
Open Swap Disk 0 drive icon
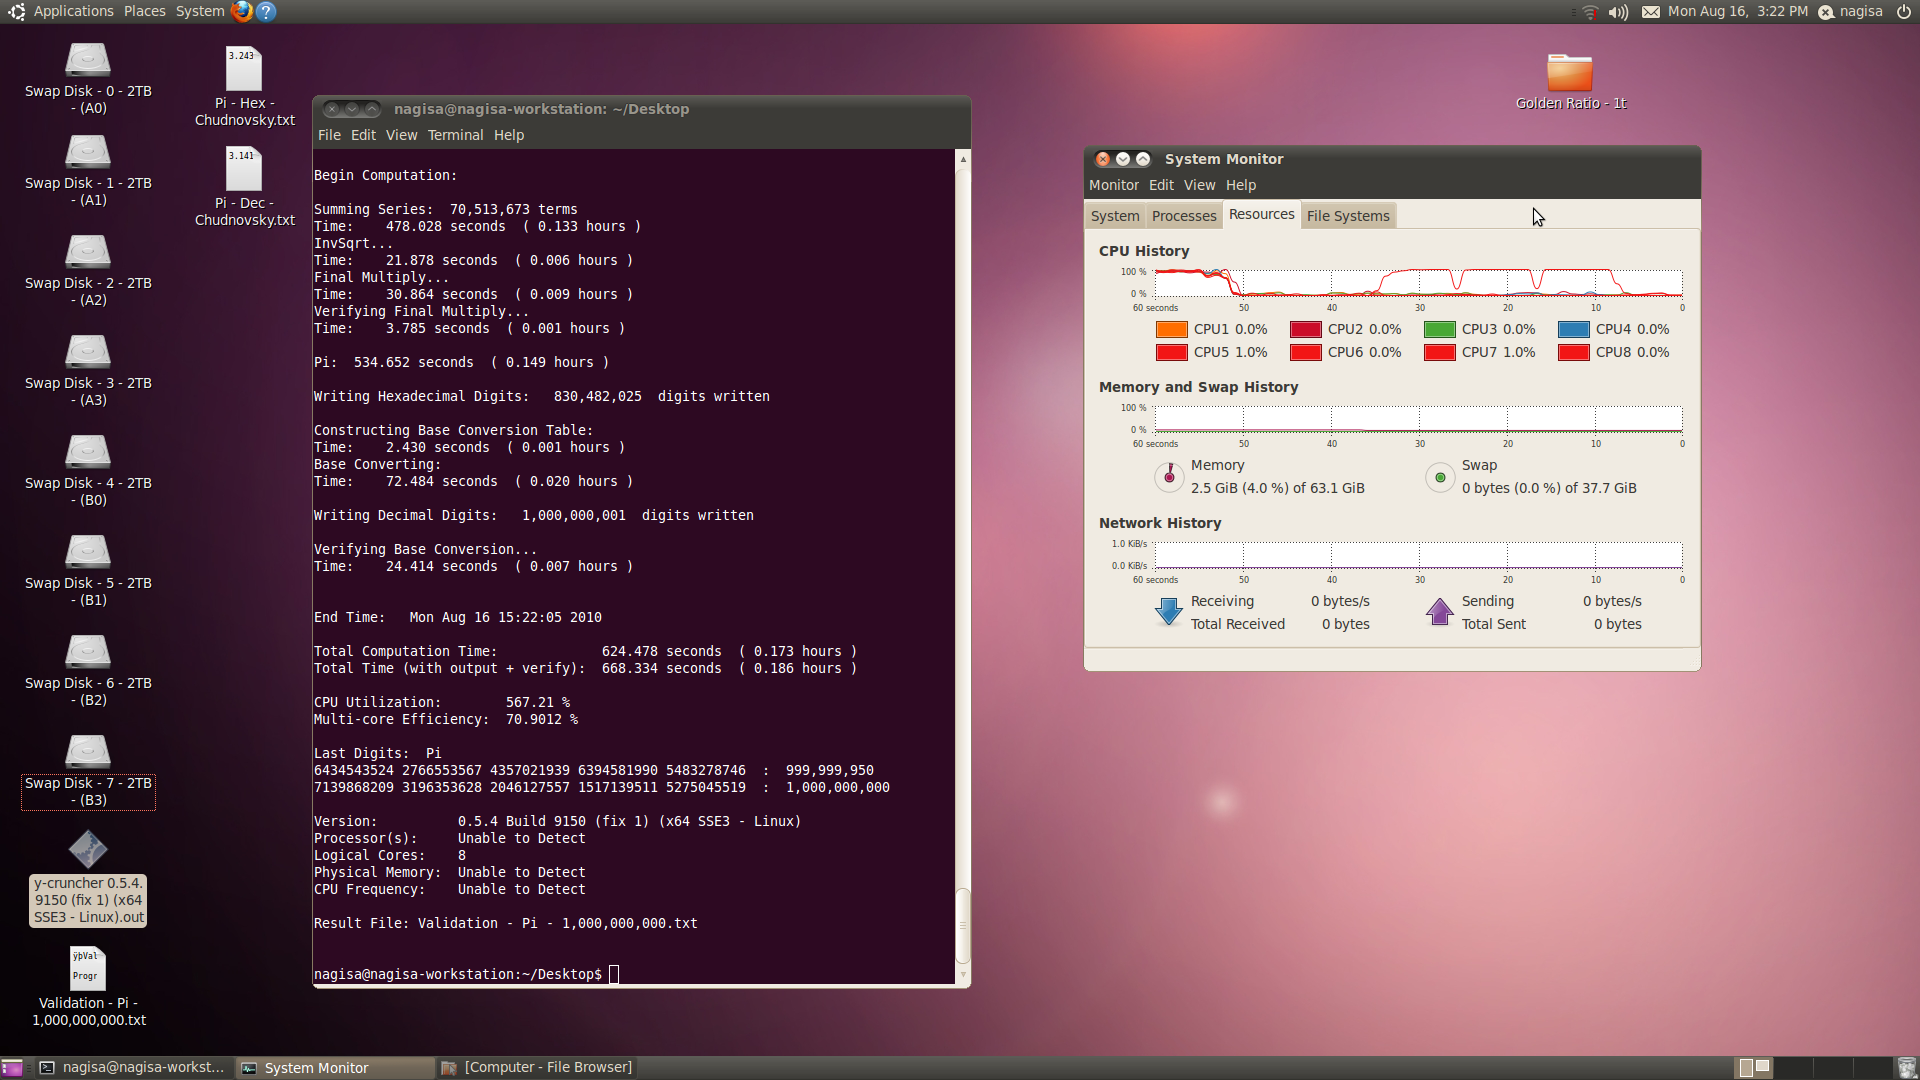point(88,60)
